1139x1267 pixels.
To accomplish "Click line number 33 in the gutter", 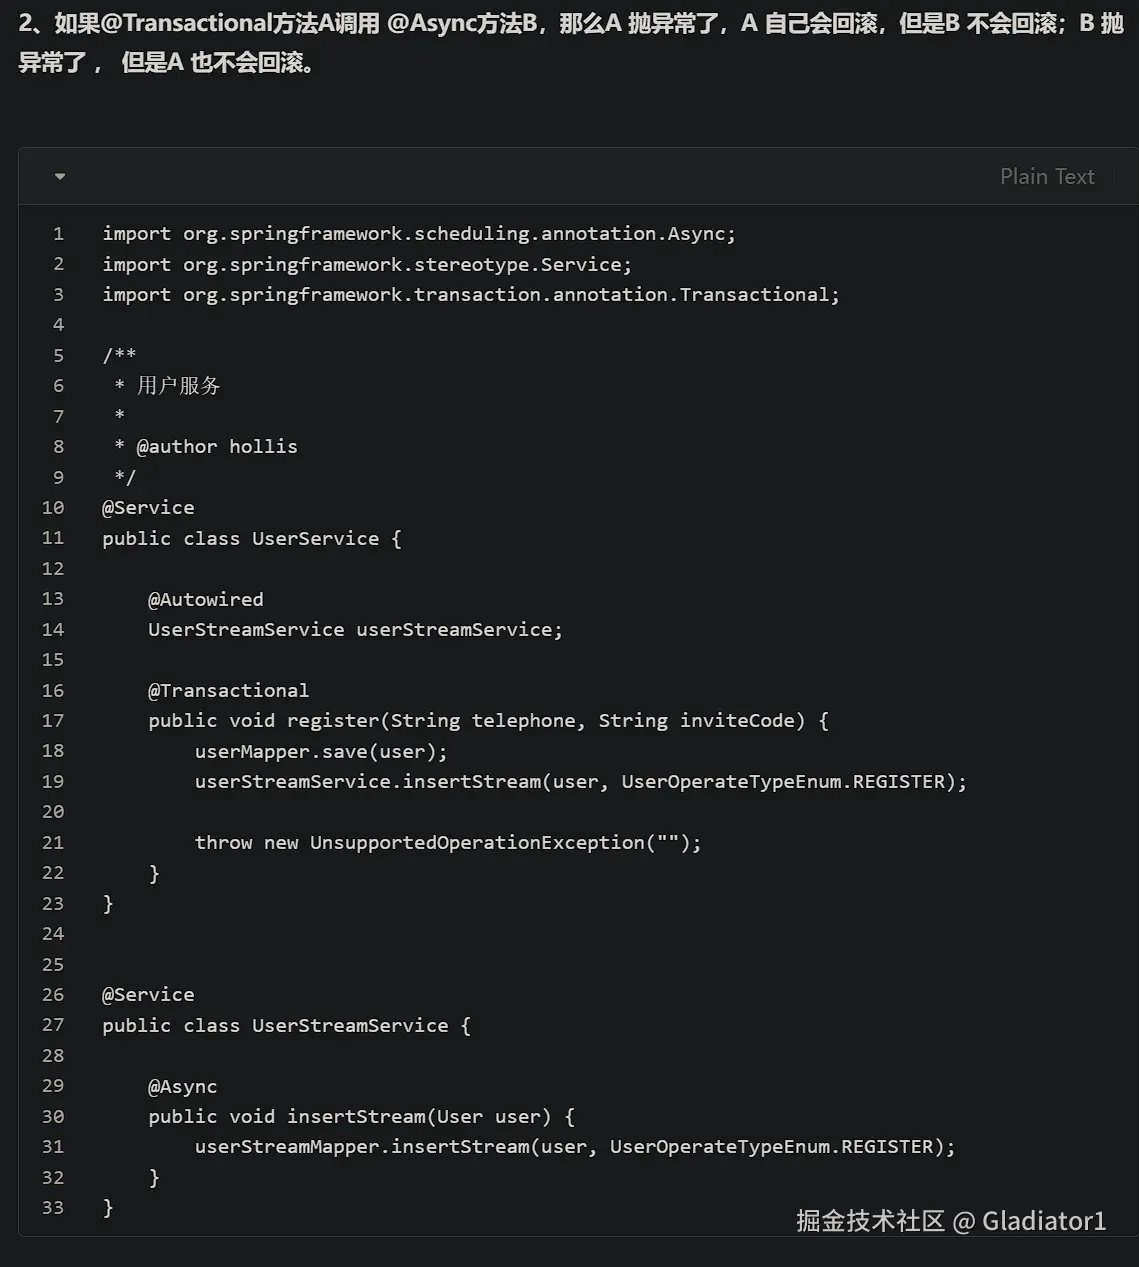I will pyautogui.click(x=53, y=1208).
